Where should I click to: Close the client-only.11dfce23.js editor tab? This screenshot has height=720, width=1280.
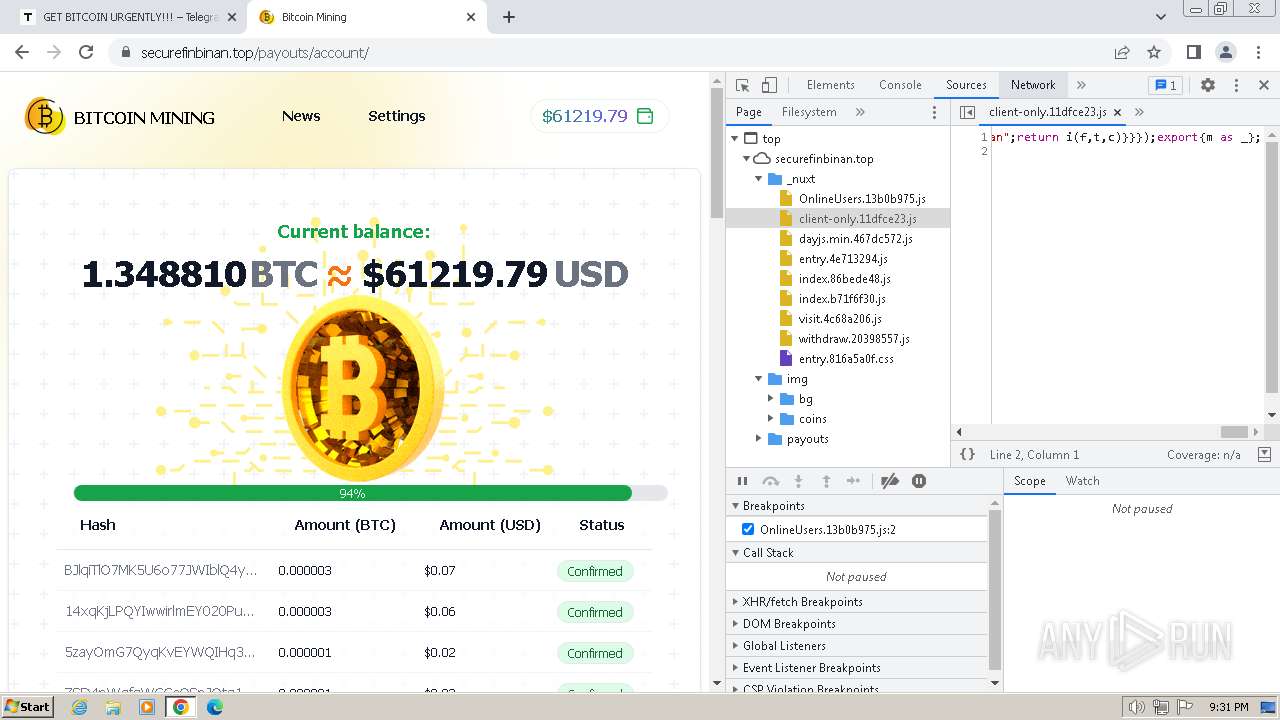[x=1117, y=112]
